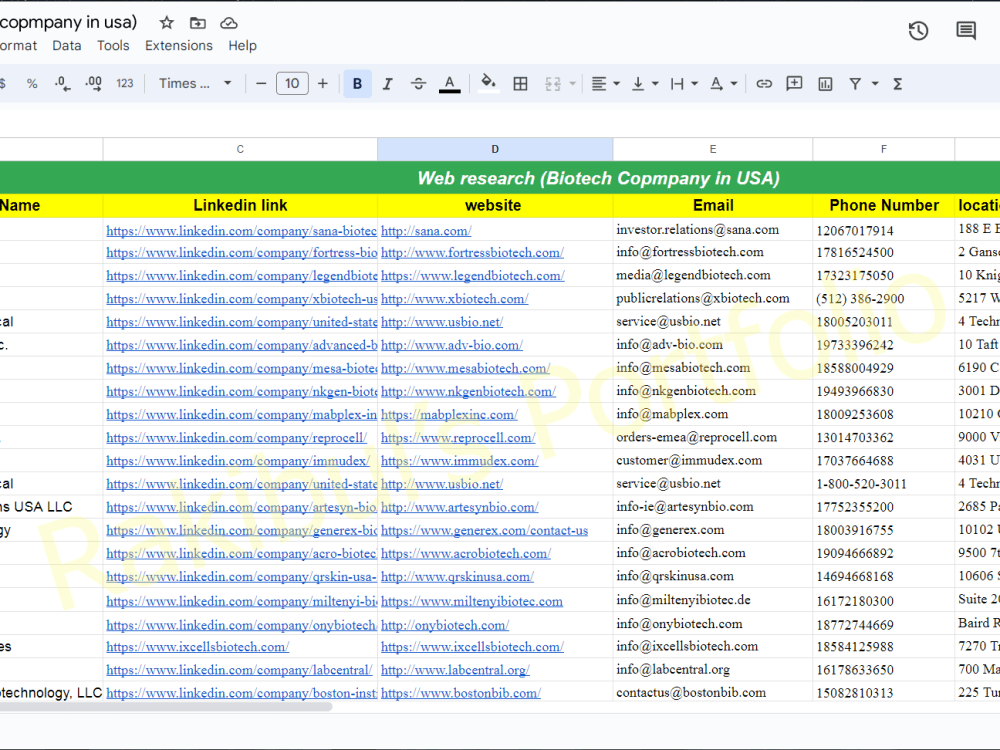Image resolution: width=1000 pixels, height=750 pixels.
Task: Check the cloud document status icon
Action: click(229, 23)
